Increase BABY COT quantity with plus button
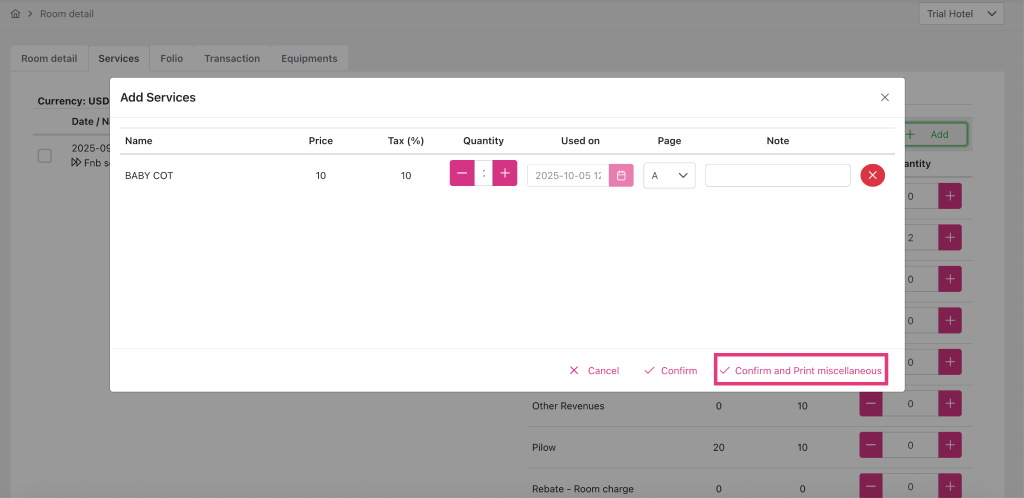The image size is (1024, 498). tap(505, 174)
